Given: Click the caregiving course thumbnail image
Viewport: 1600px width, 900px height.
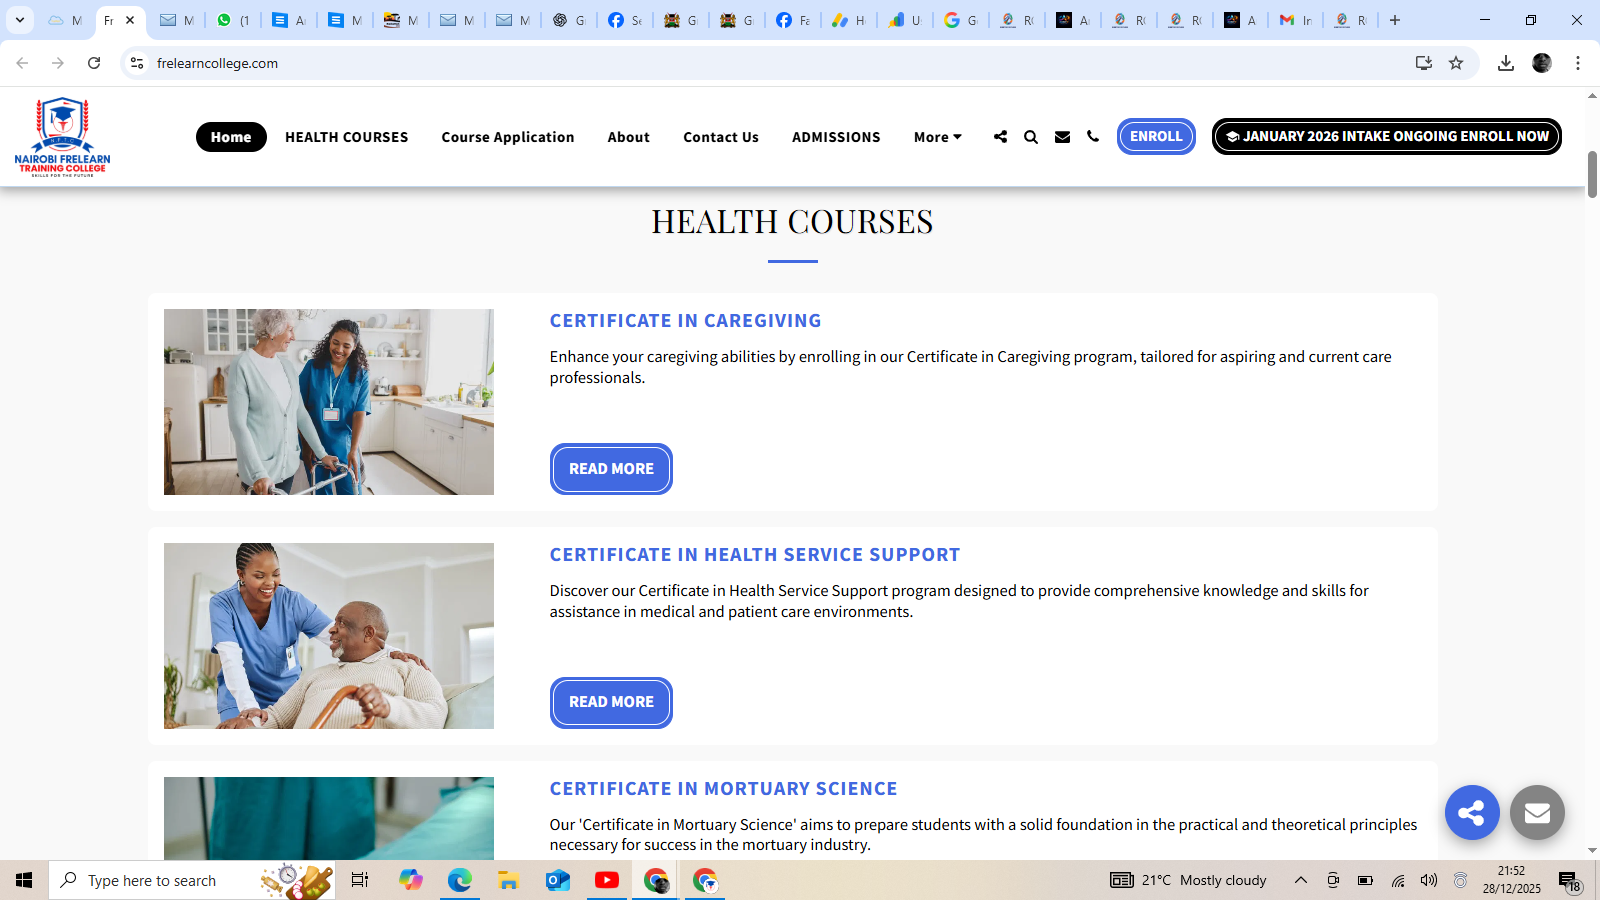Looking at the screenshot, I should coord(329,402).
